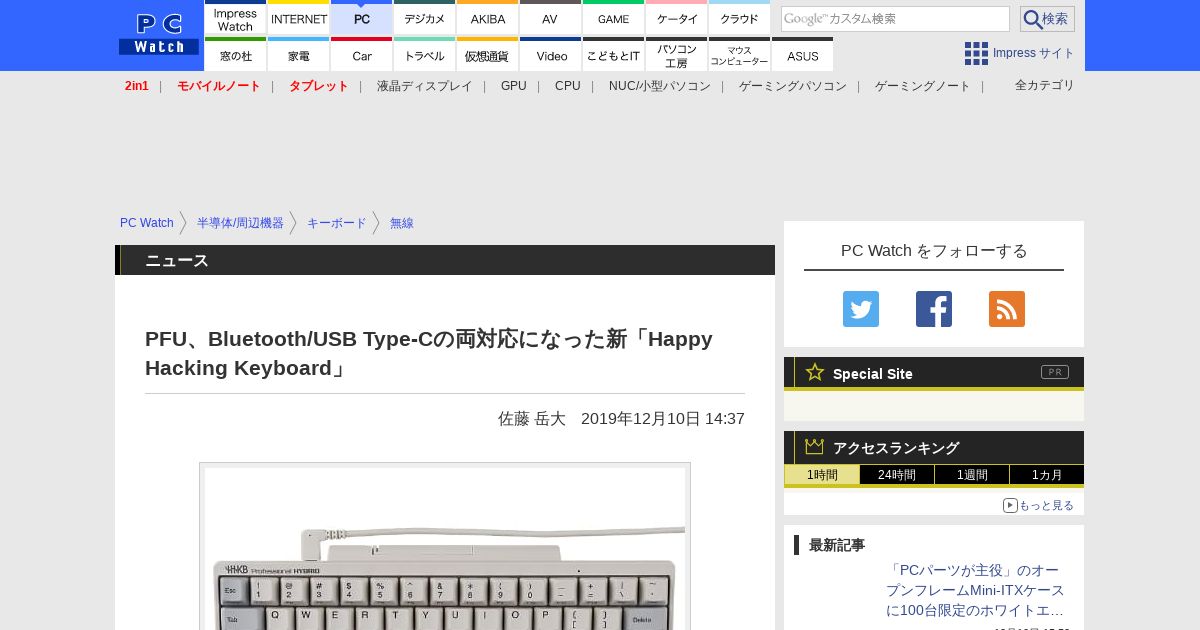Open the NUC/小型パソコン category
Image resolution: width=1200 pixels, height=630 pixels.
(x=660, y=86)
